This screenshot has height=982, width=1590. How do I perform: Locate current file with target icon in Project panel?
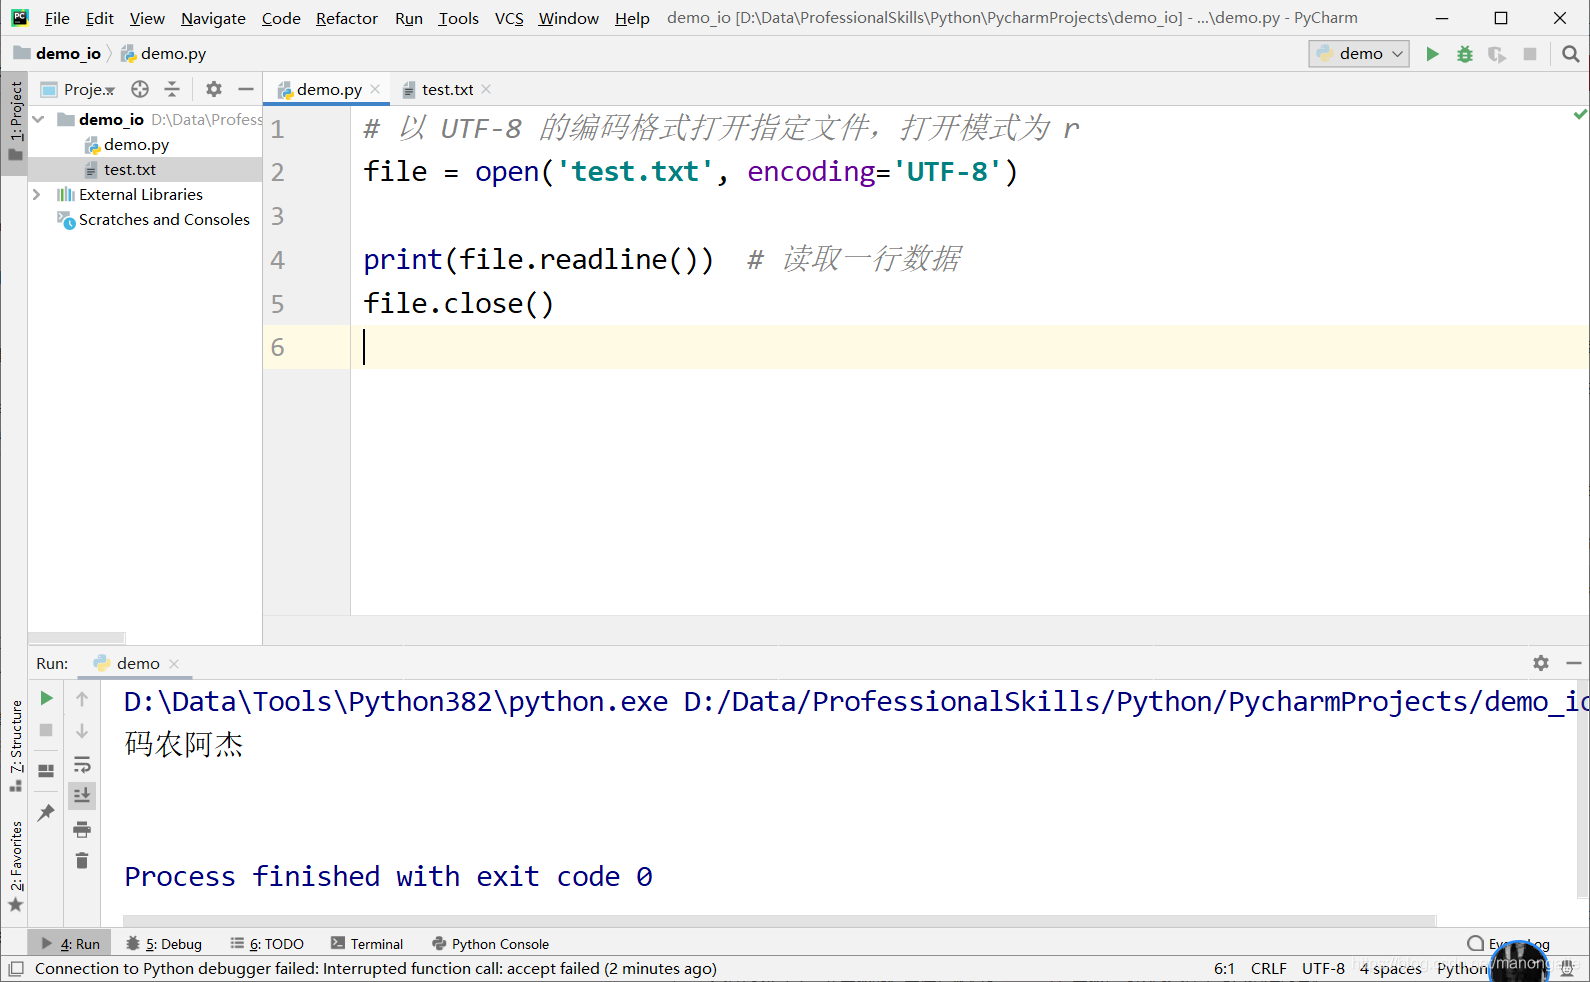(x=140, y=89)
